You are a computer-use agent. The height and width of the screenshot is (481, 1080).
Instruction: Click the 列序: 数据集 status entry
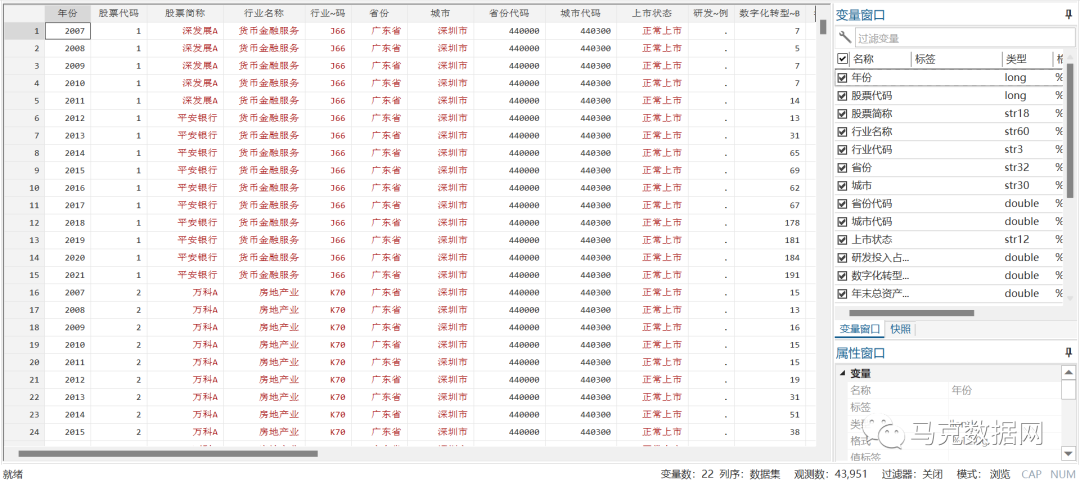tap(750, 474)
